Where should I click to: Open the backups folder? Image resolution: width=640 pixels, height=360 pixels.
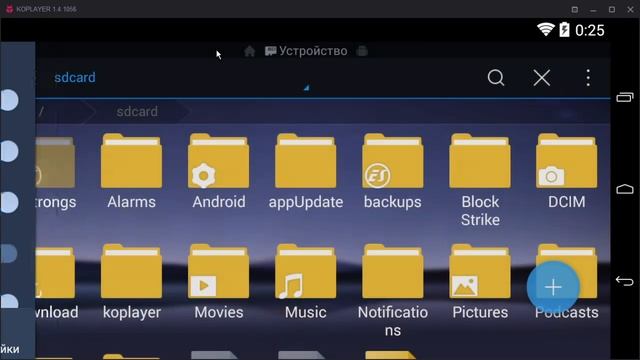pyautogui.click(x=393, y=171)
